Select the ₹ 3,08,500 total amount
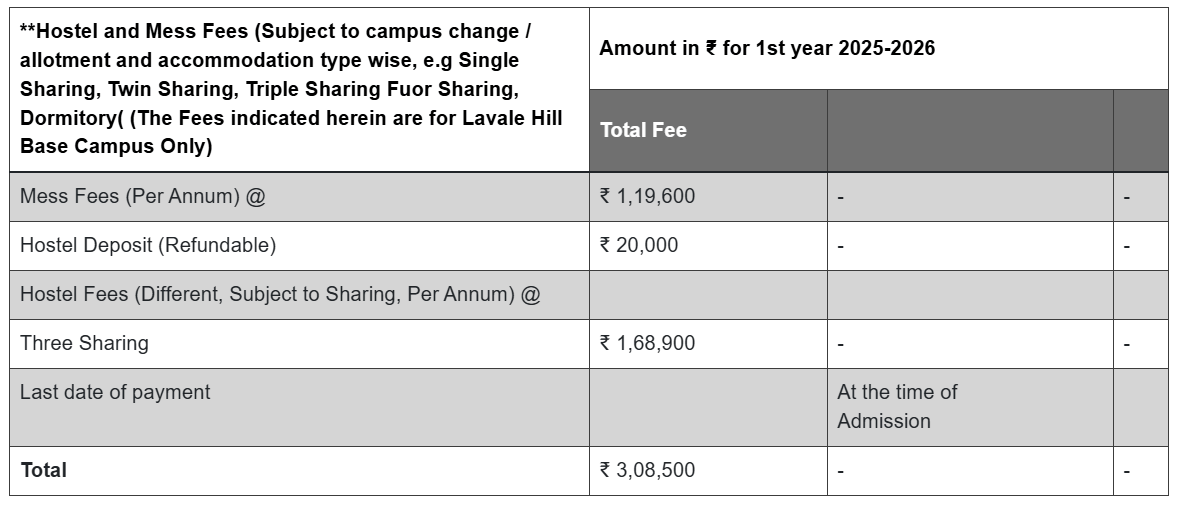The width and height of the screenshot is (1177, 505). click(647, 470)
